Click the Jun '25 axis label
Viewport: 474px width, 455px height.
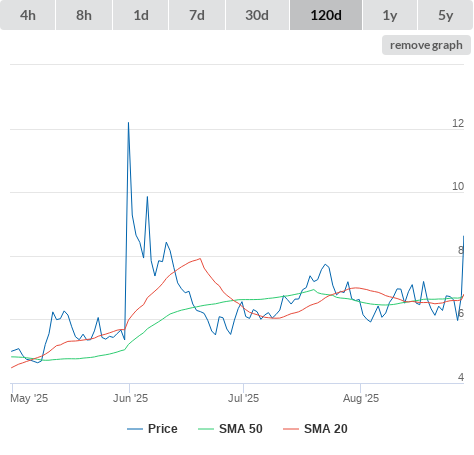(x=130, y=398)
